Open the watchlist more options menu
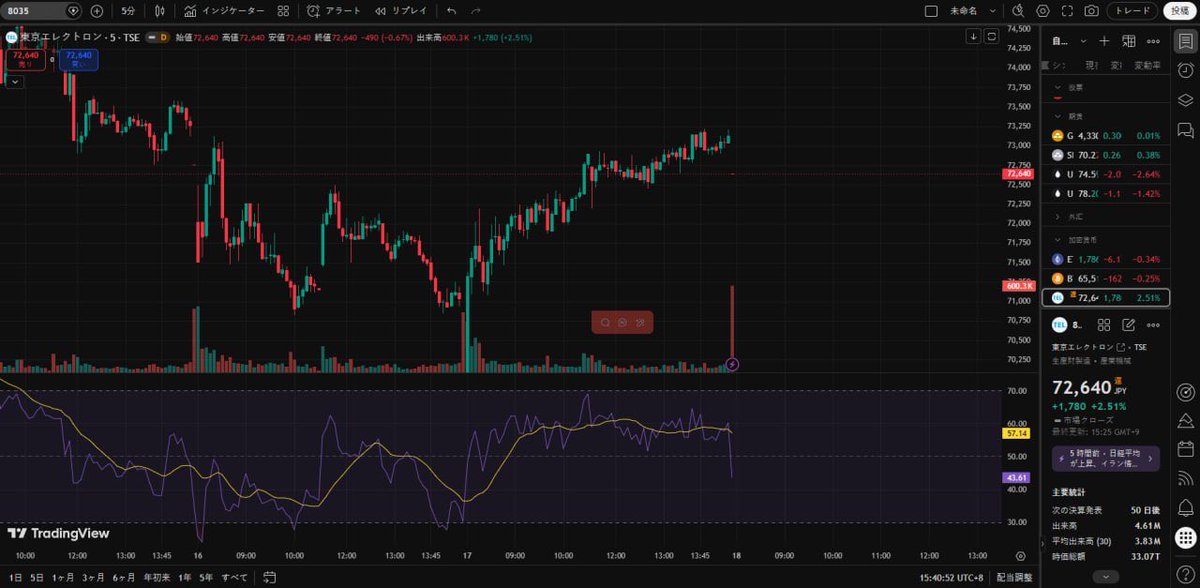 click(1153, 41)
